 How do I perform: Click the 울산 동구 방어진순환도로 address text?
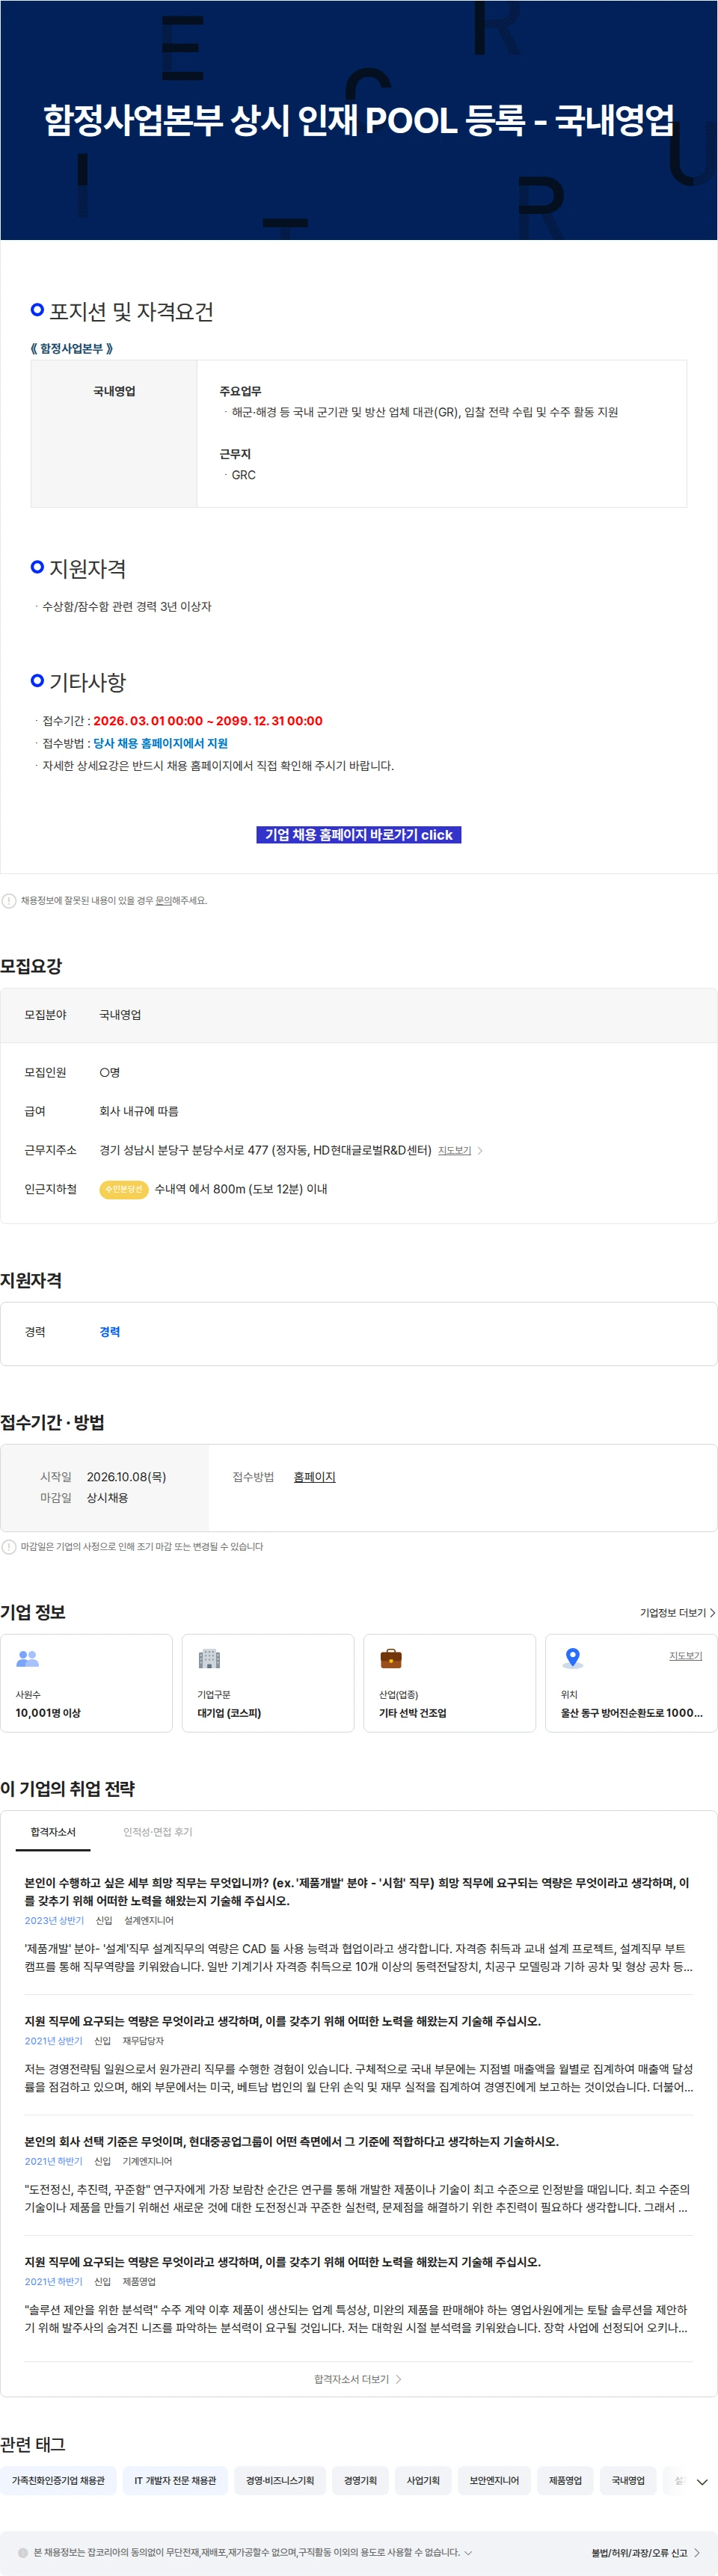pyautogui.click(x=632, y=1712)
